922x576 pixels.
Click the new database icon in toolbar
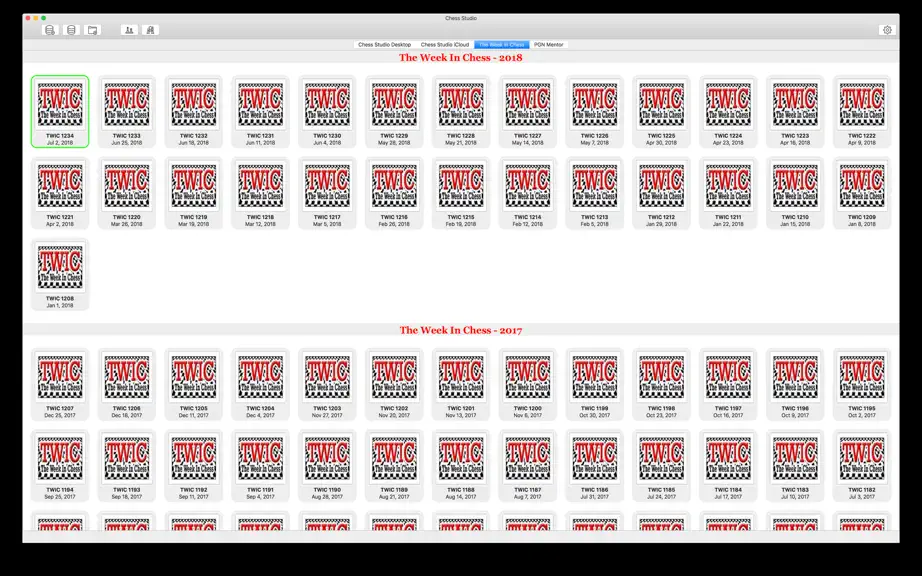click(x=50, y=30)
